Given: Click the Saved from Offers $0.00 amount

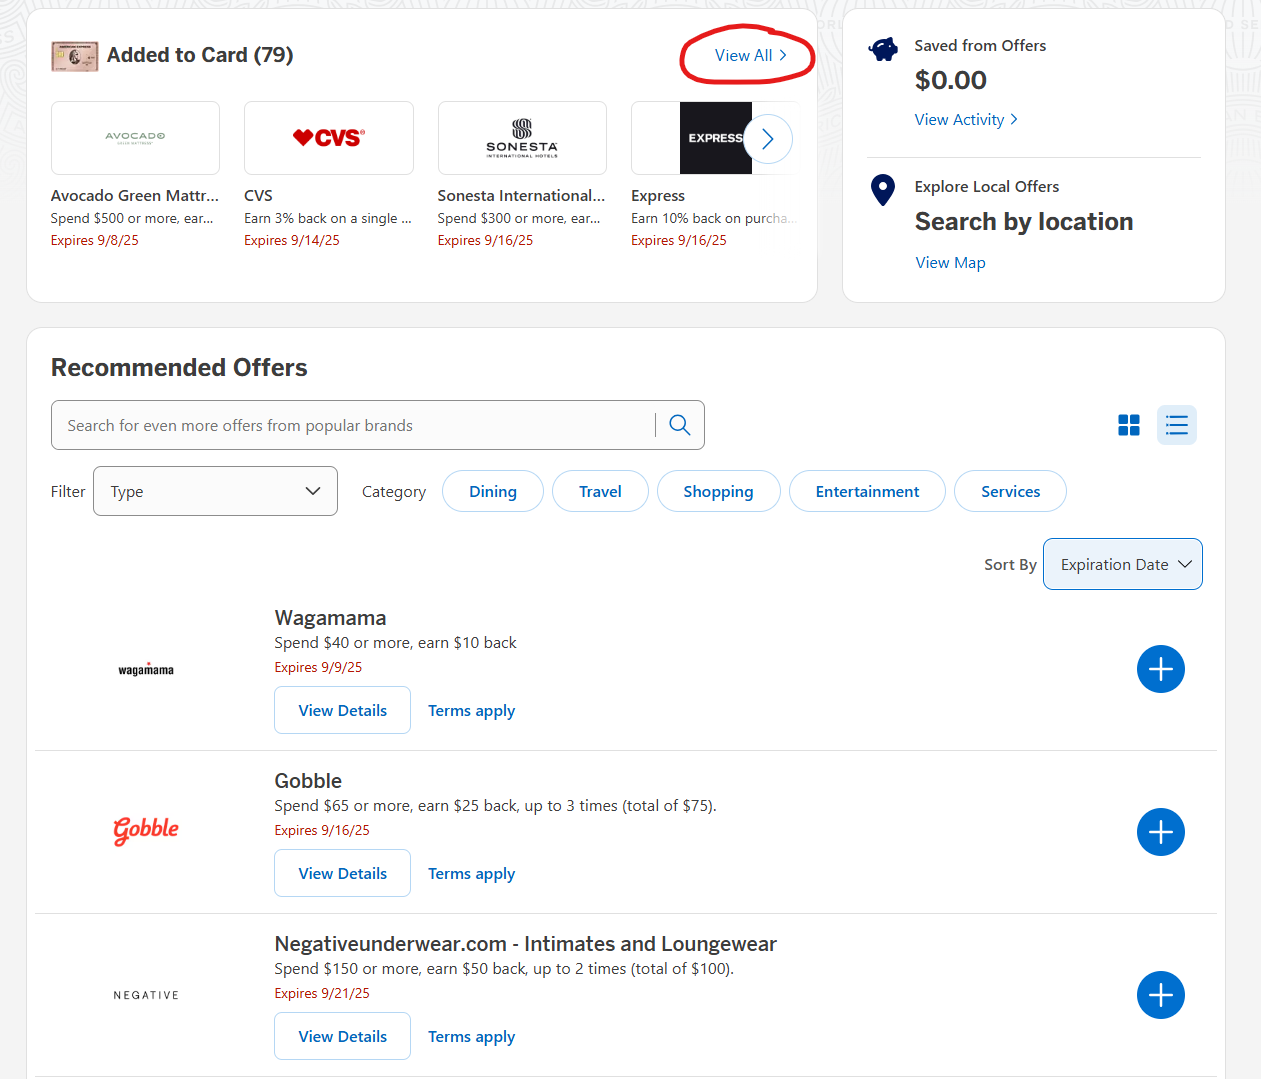Looking at the screenshot, I should click(x=951, y=80).
